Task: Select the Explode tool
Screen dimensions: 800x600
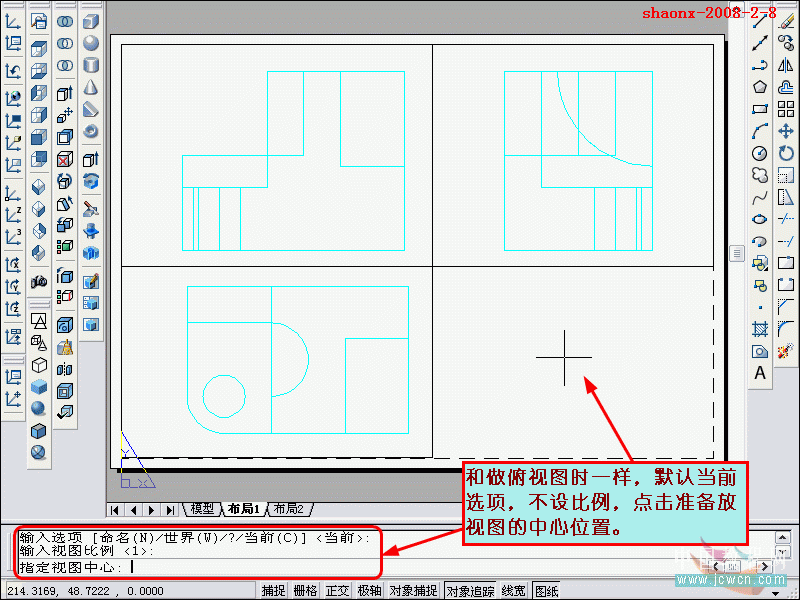Action: 786,351
